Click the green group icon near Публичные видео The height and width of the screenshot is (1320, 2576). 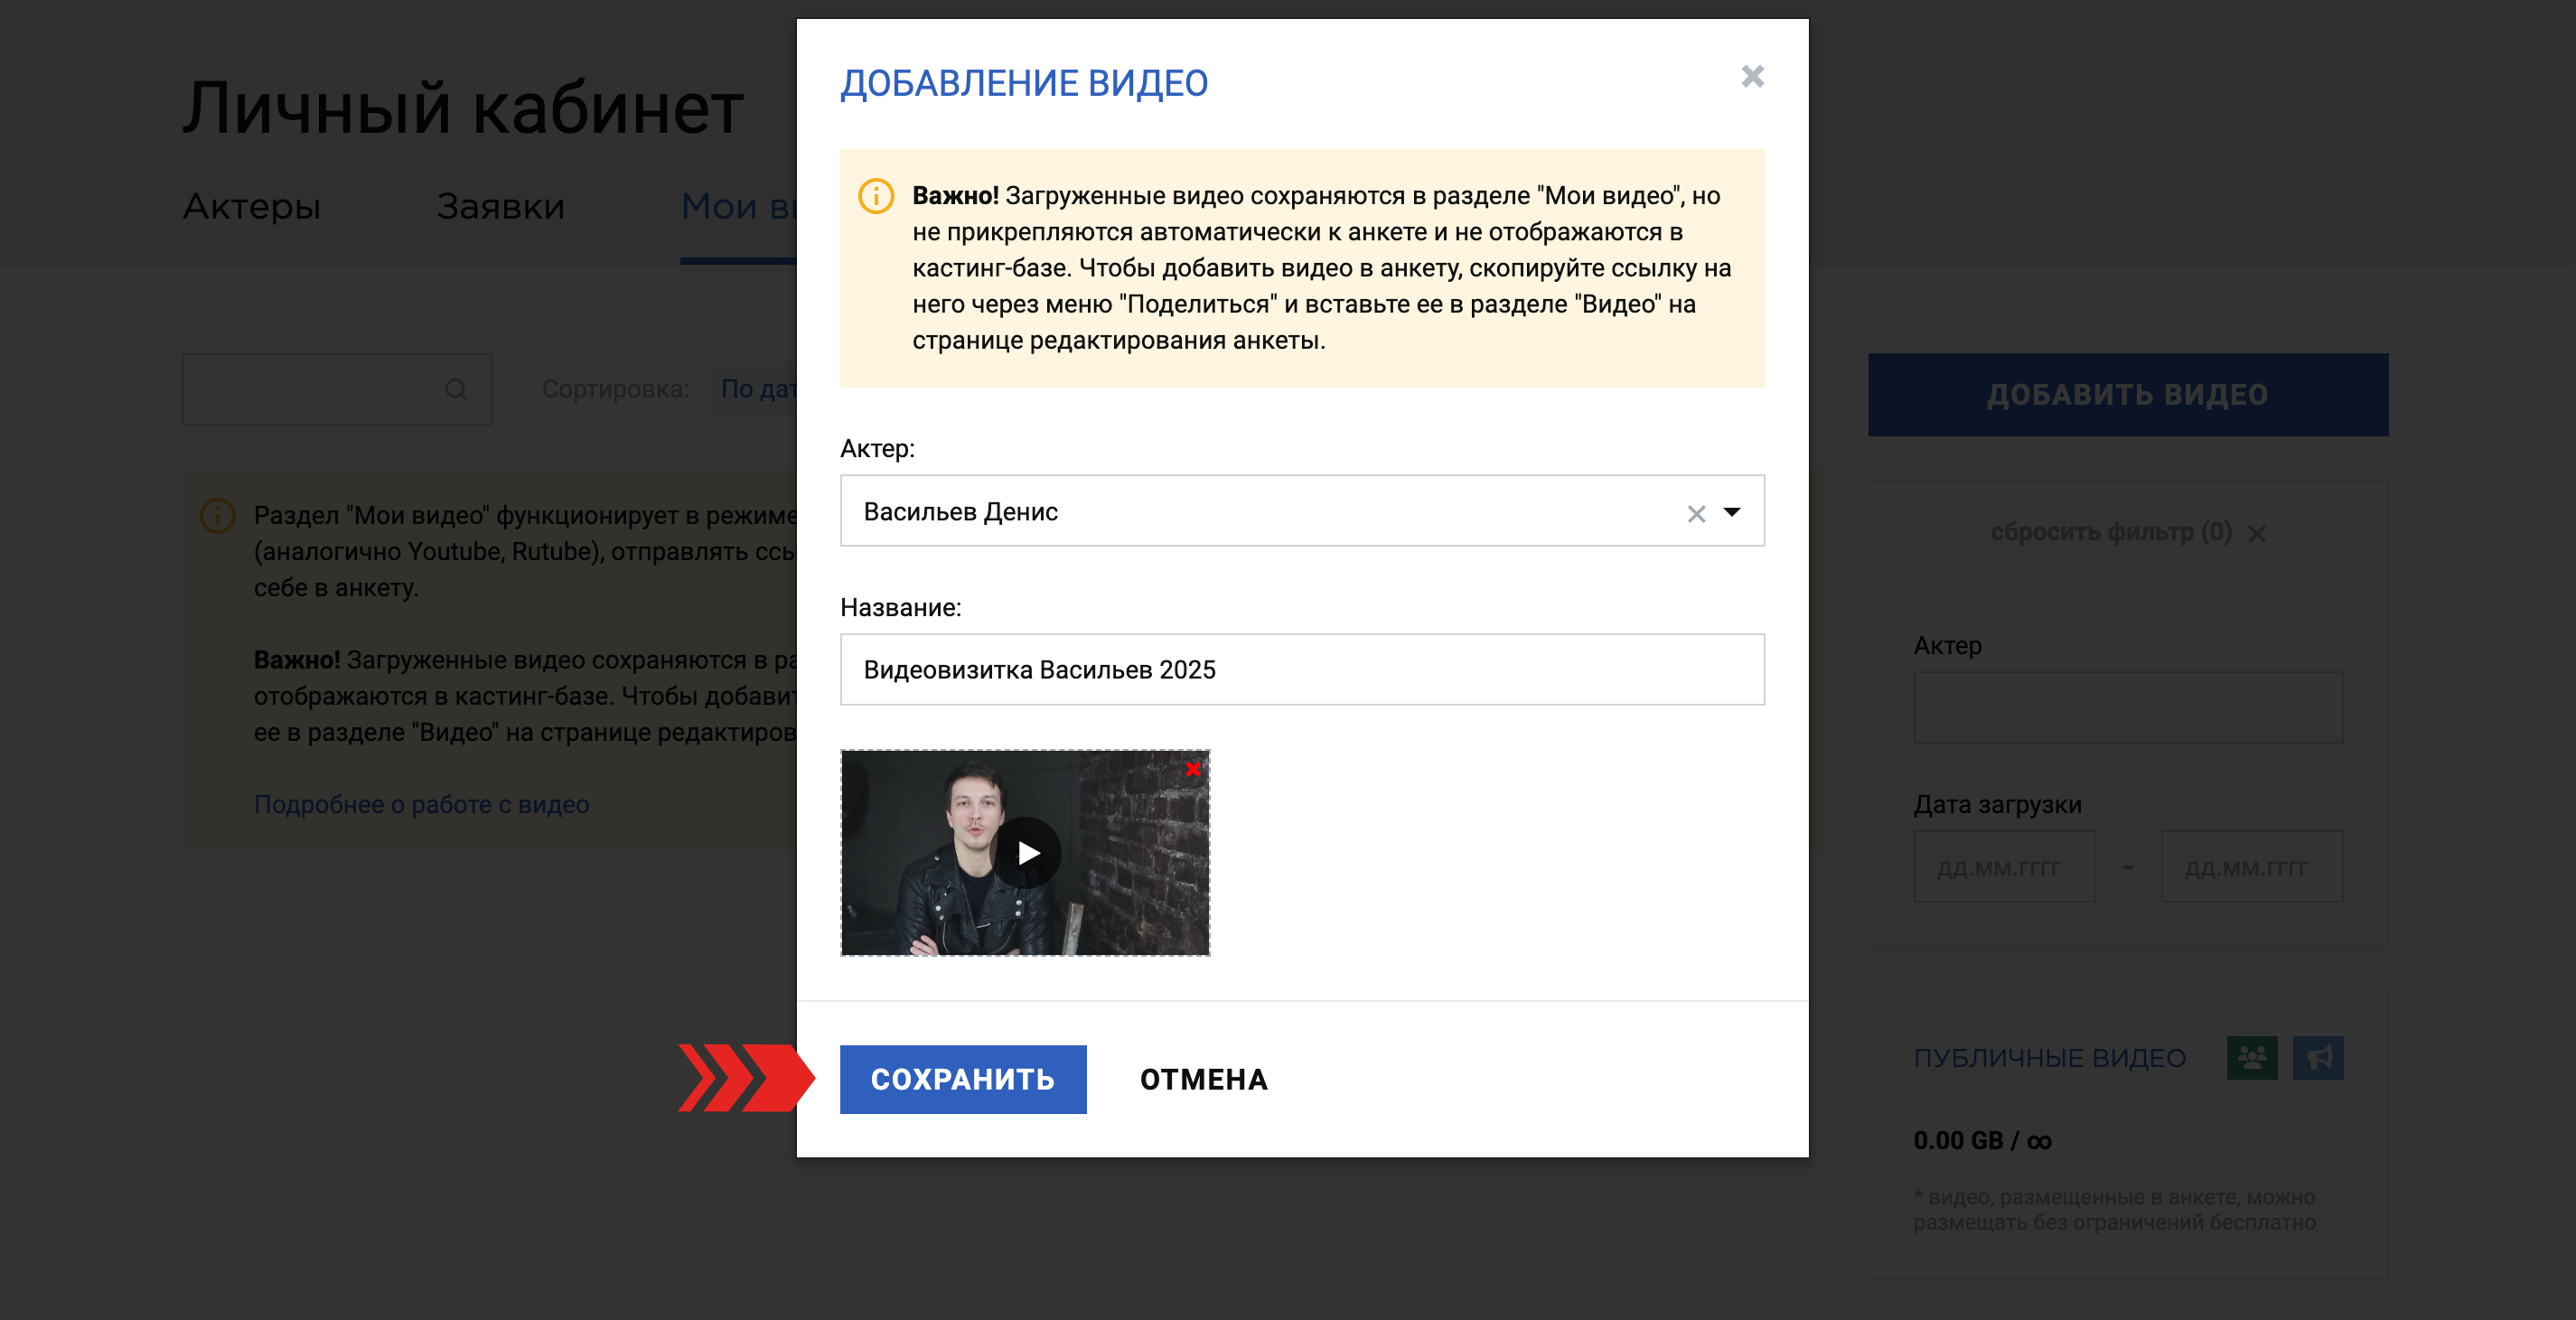coord(2252,1058)
